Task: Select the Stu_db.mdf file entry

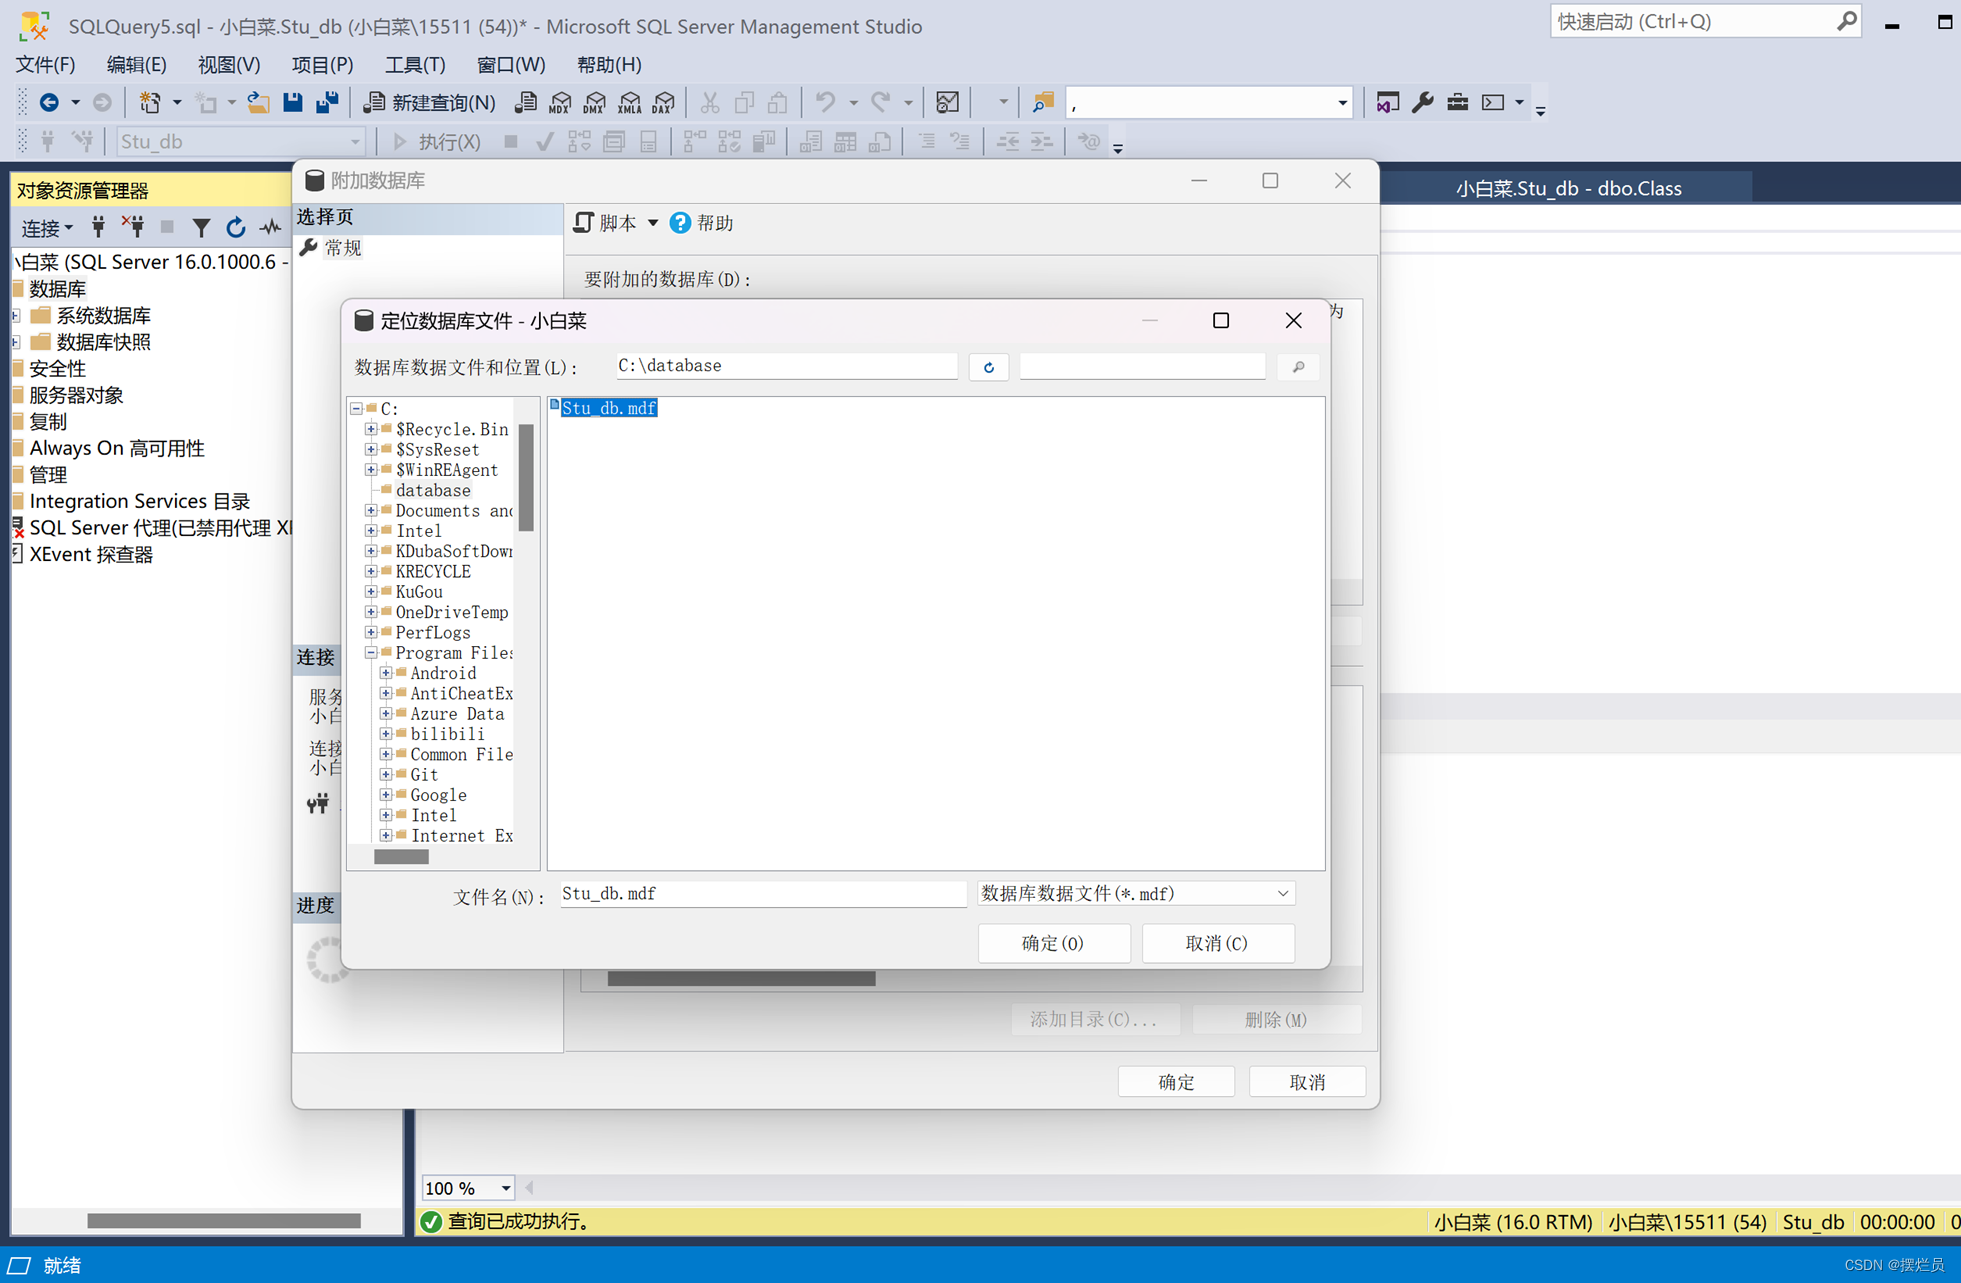Action: click(608, 408)
